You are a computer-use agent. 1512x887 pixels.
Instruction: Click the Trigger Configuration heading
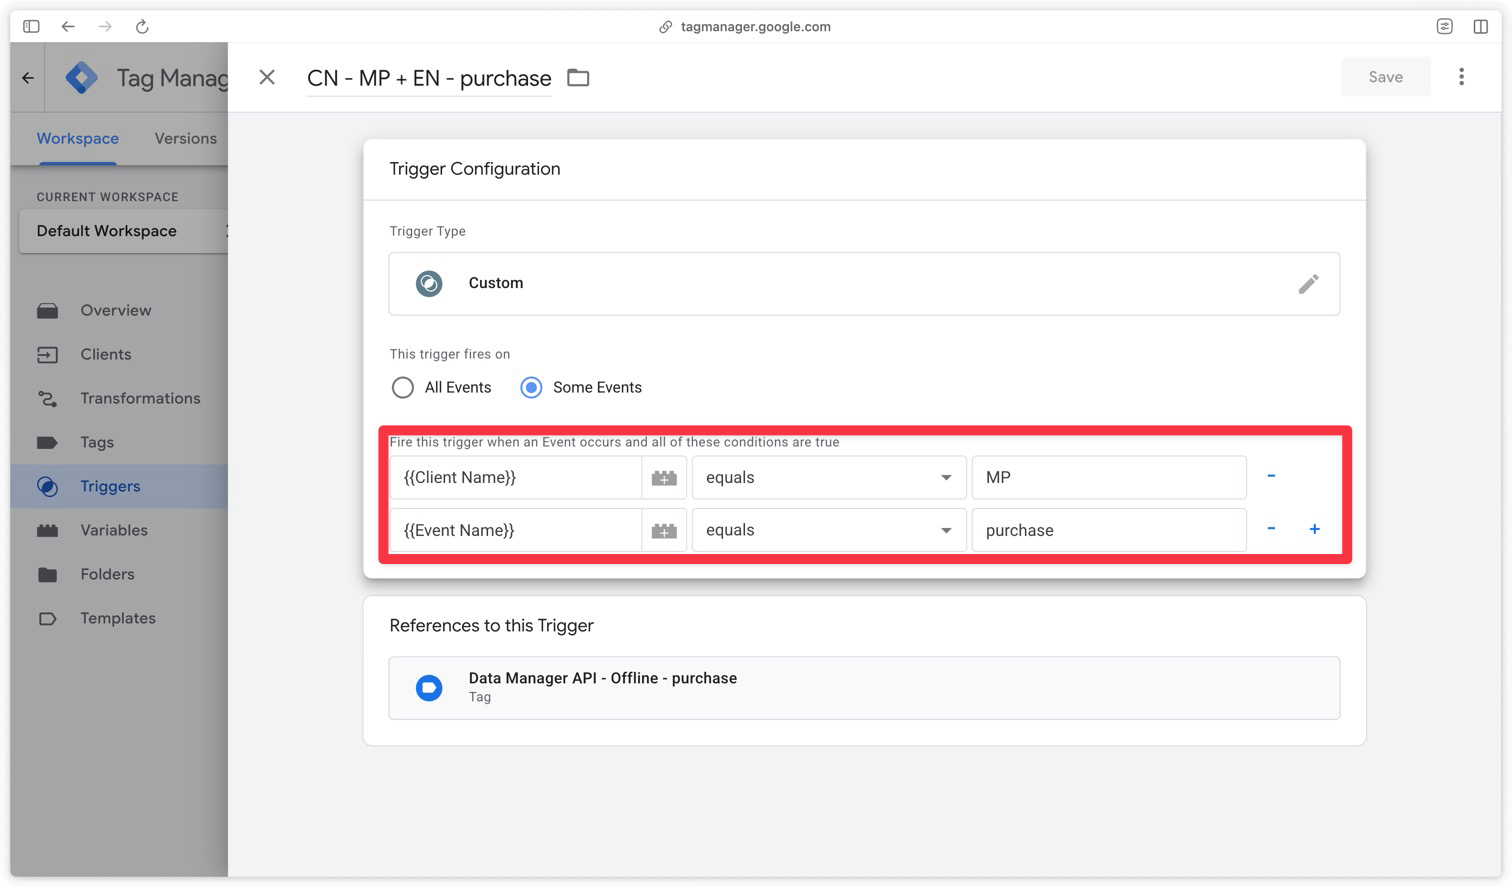click(475, 169)
